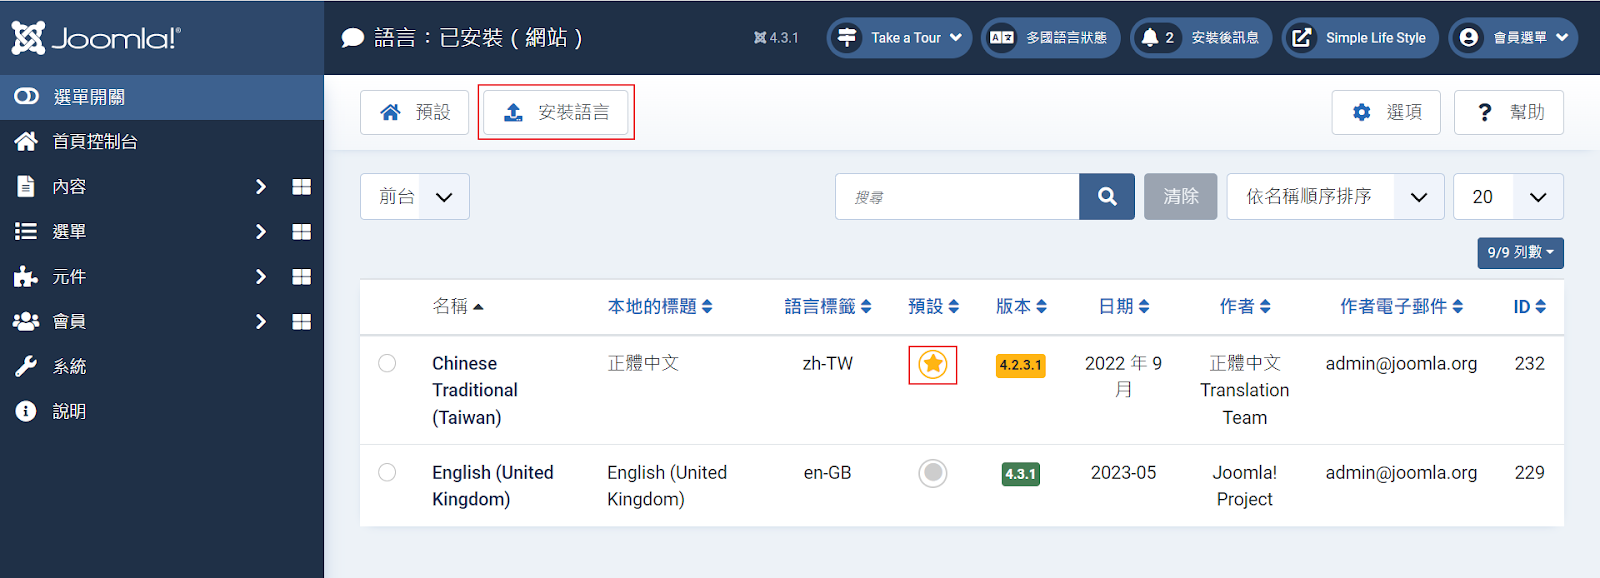Click the magnifier search button
1600x578 pixels.
click(x=1107, y=197)
